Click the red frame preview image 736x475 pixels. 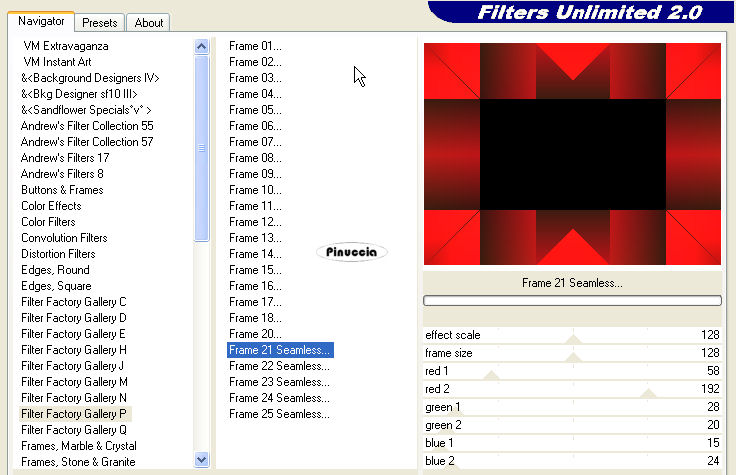pos(572,154)
